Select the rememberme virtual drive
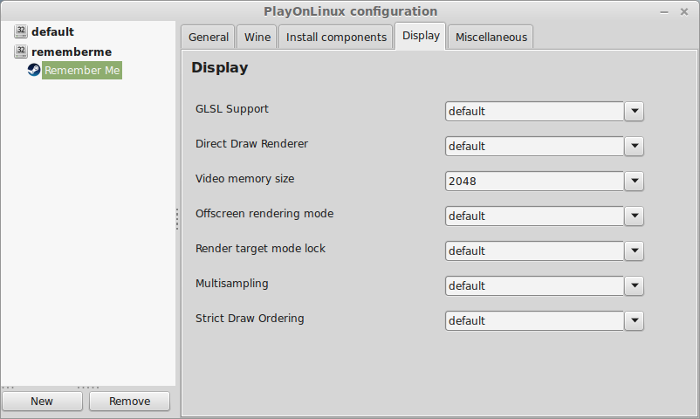This screenshot has height=419, width=700. 71,52
